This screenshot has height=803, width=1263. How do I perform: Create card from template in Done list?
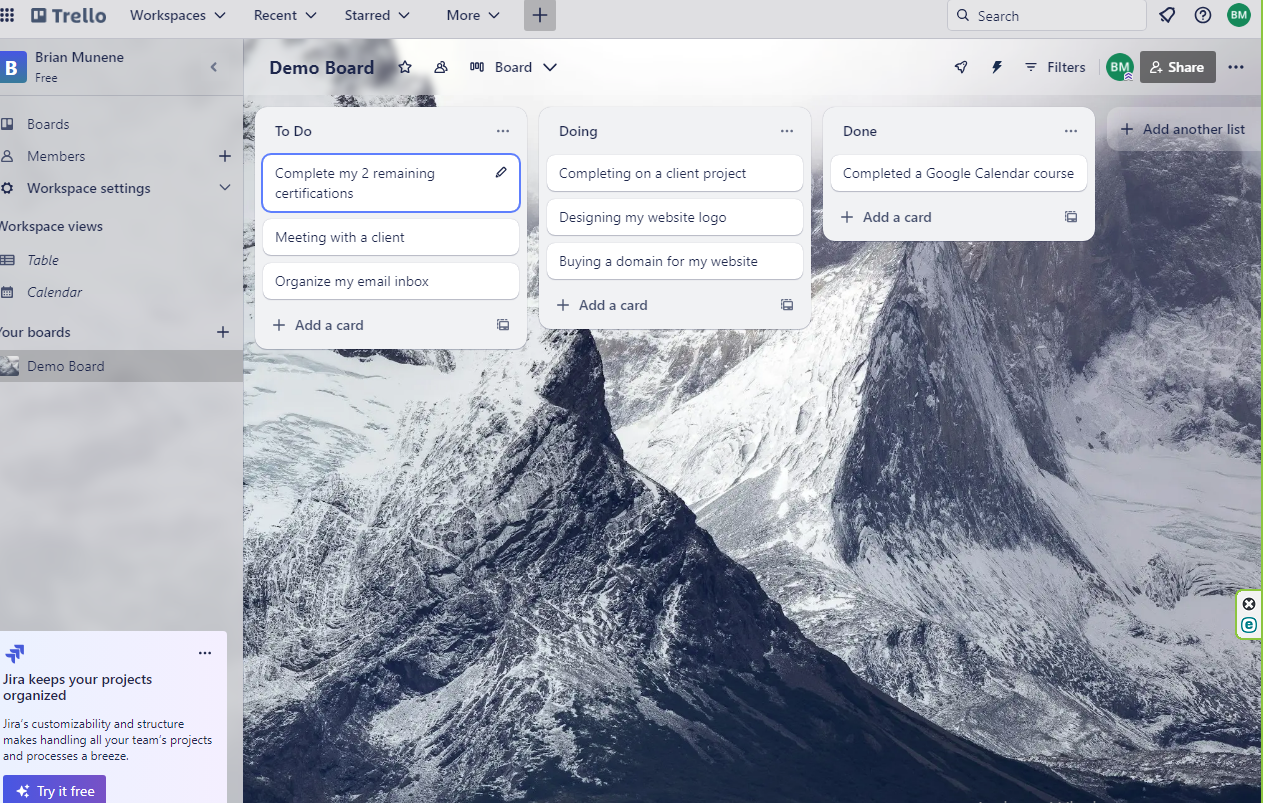tap(1071, 217)
